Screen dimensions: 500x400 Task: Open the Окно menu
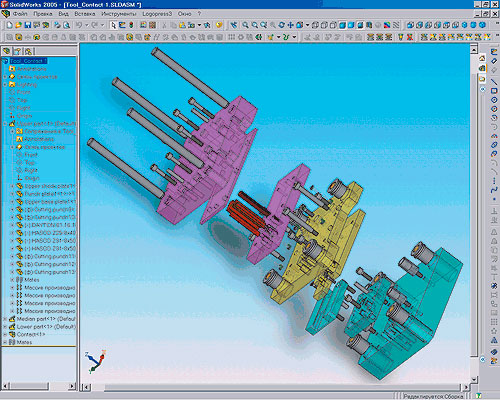(184, 14)
